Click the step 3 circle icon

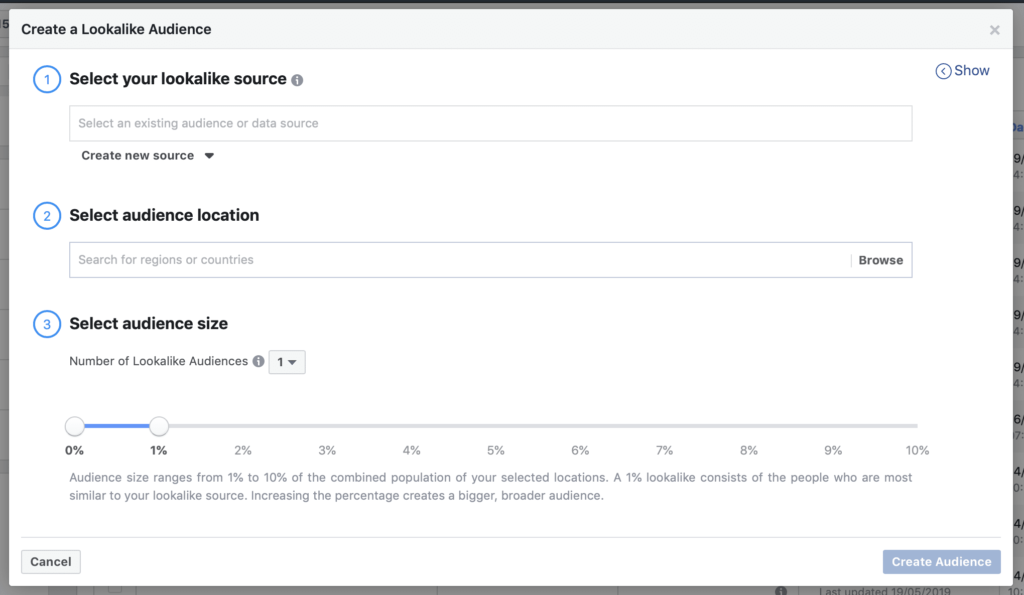[47, 324]
